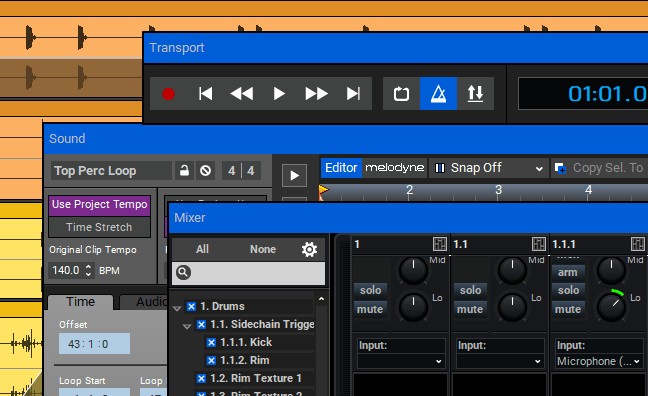Click the Offset field 43:1:0
648x396 pixels.
[94, 344]
